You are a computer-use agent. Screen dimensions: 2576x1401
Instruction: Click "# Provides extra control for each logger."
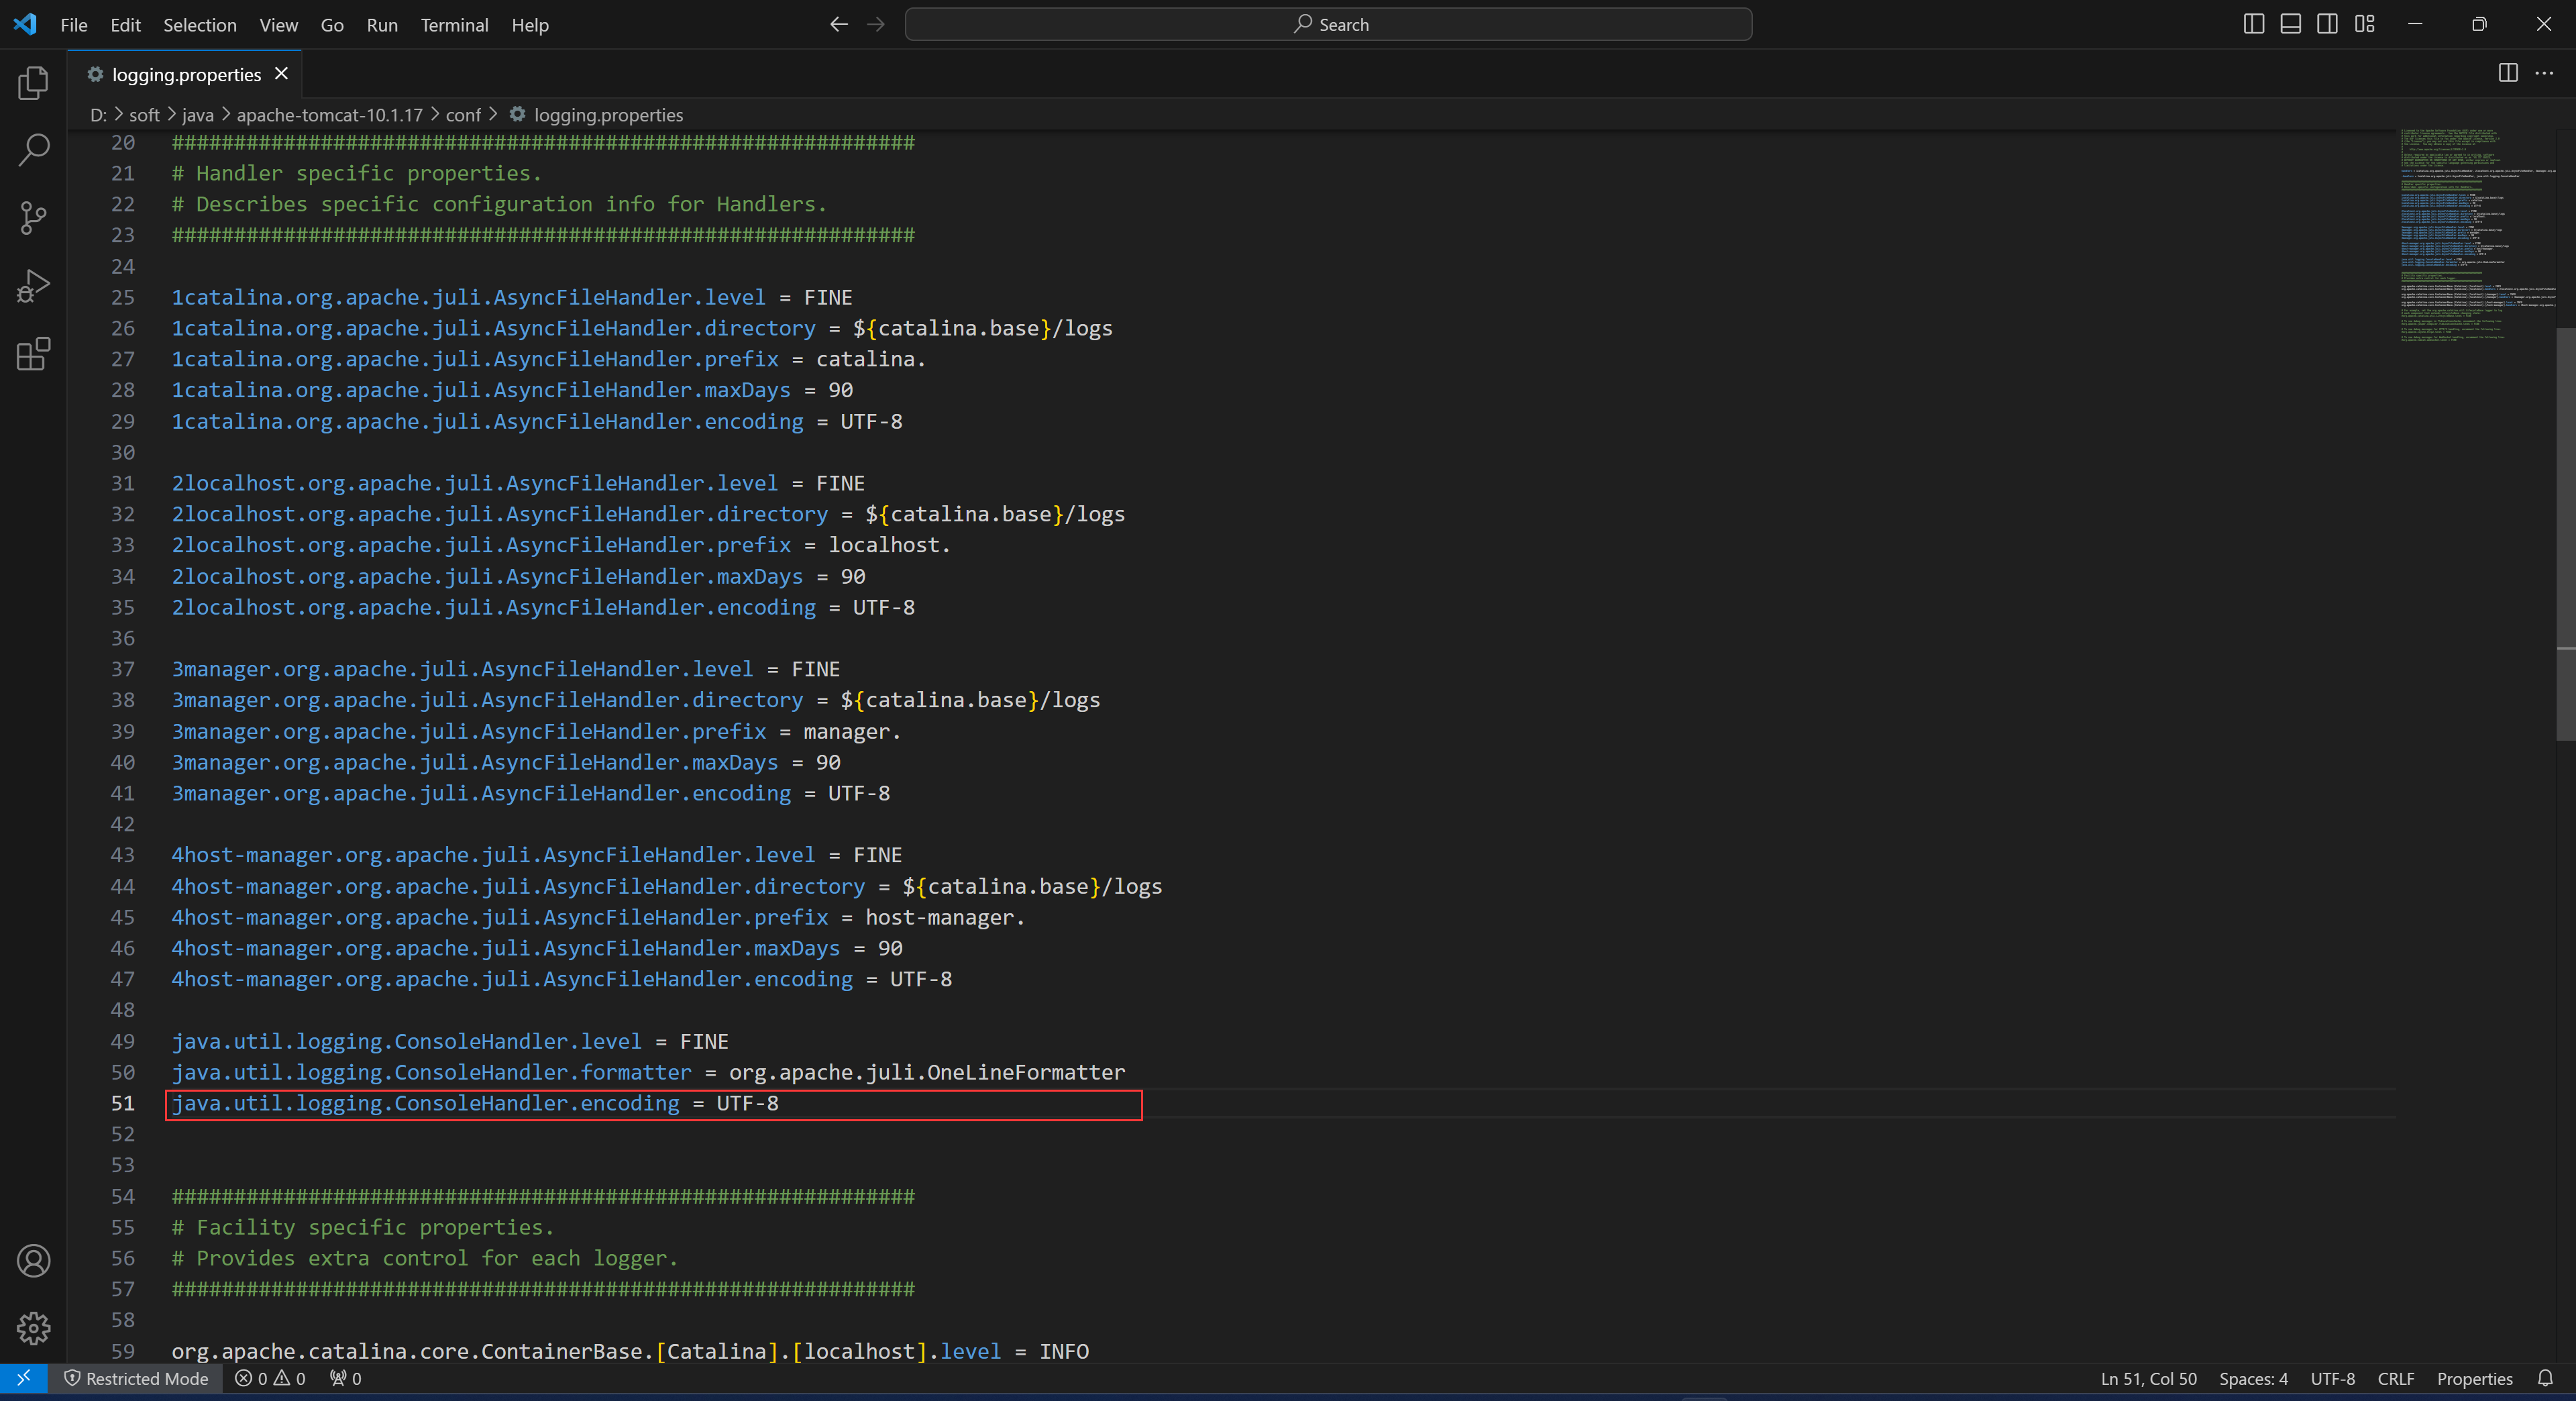pyautogui.click(x=425, y=1258)
